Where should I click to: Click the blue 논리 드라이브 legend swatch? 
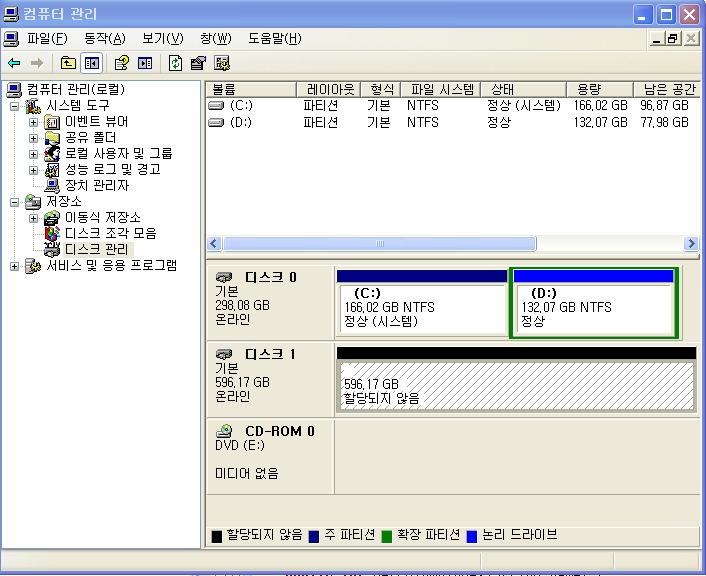click(x=471, y=536)
